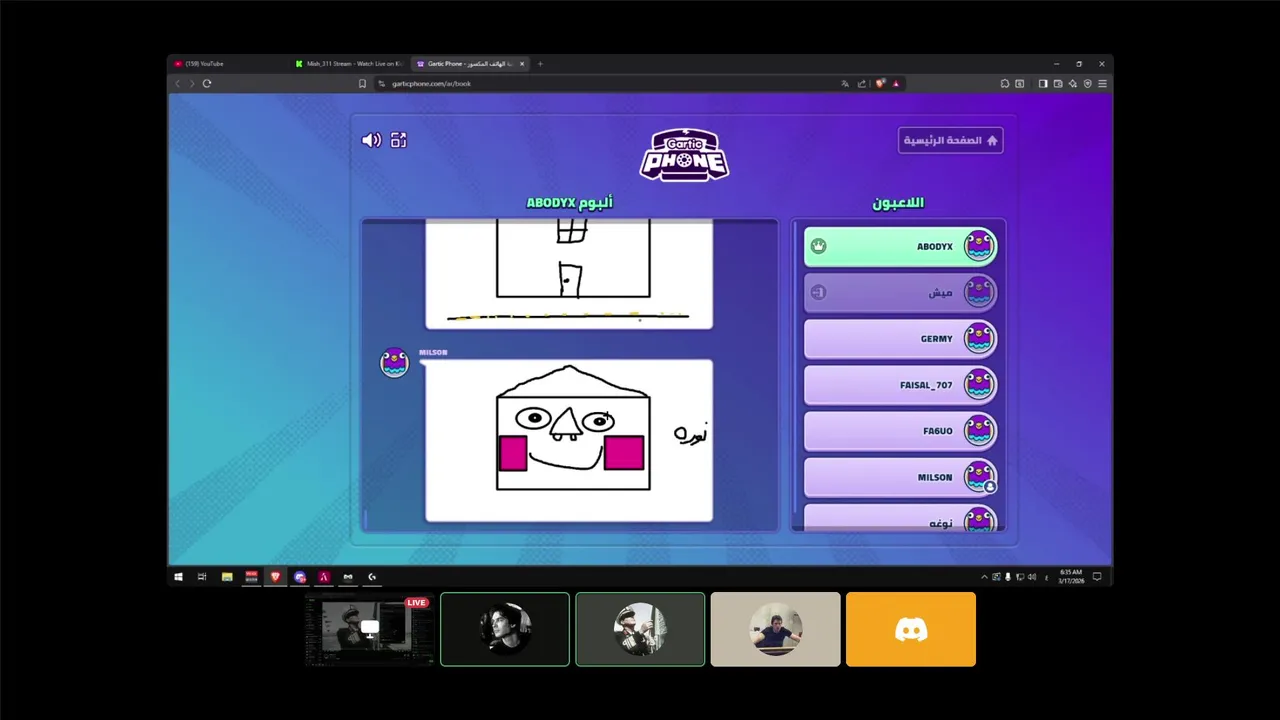Image resolution: width=1280 pixels, height=720 pixels.
Task: Click ABODYX's avatar icon in players list
Action: point(979,246)
